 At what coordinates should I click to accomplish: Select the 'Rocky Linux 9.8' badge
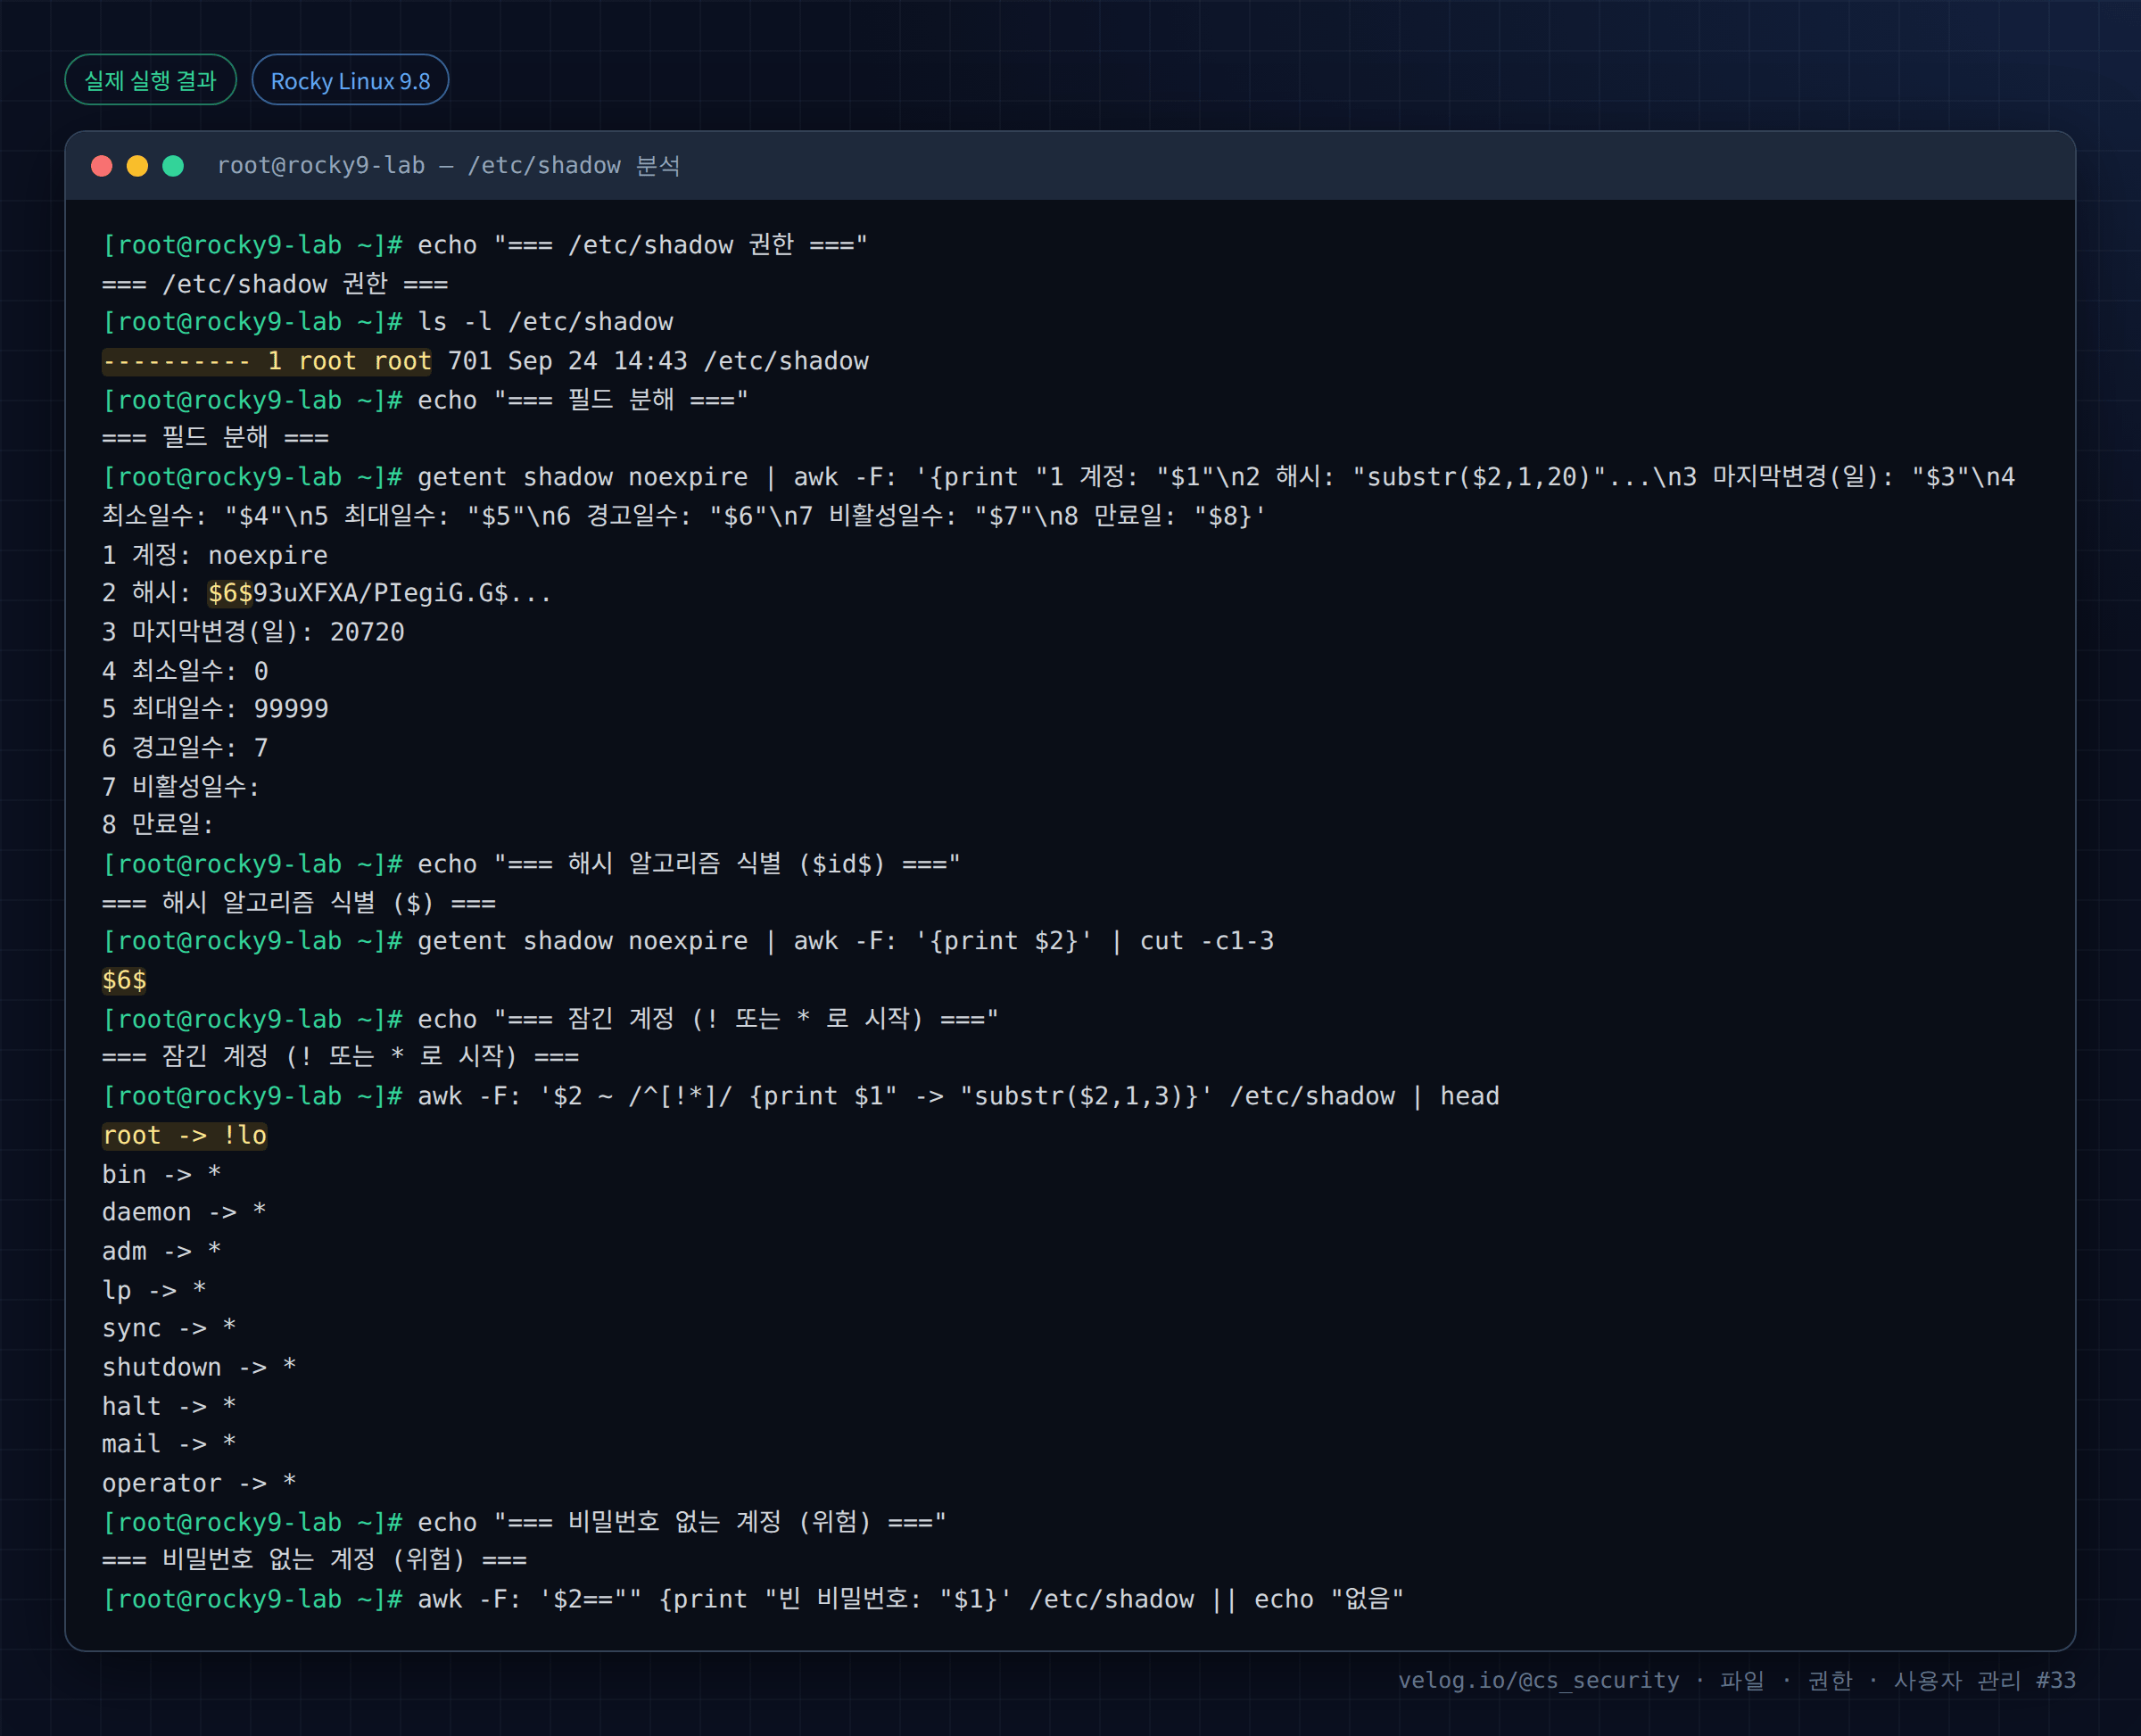(350, 80)
